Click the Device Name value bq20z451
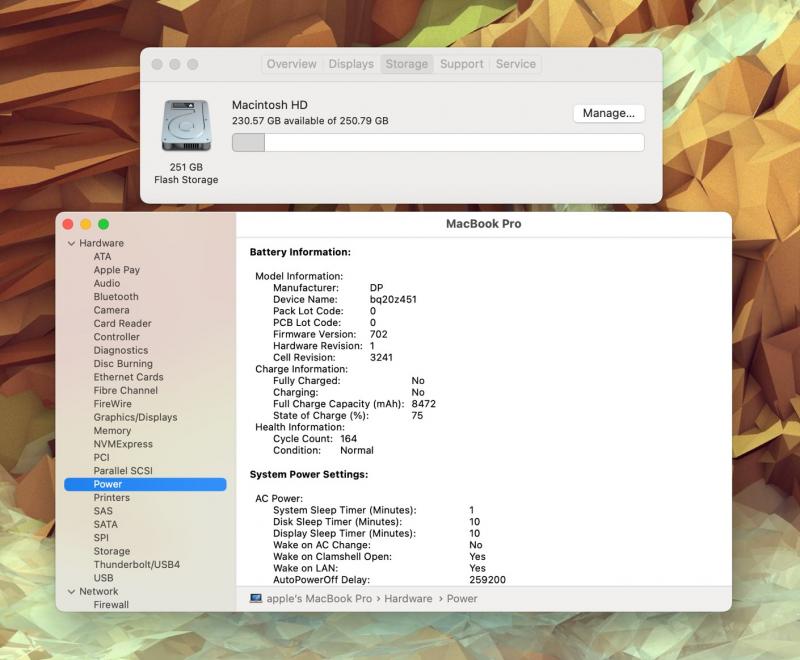The height and width of the screenshot is (660, 800). click(x=393, y=299)
